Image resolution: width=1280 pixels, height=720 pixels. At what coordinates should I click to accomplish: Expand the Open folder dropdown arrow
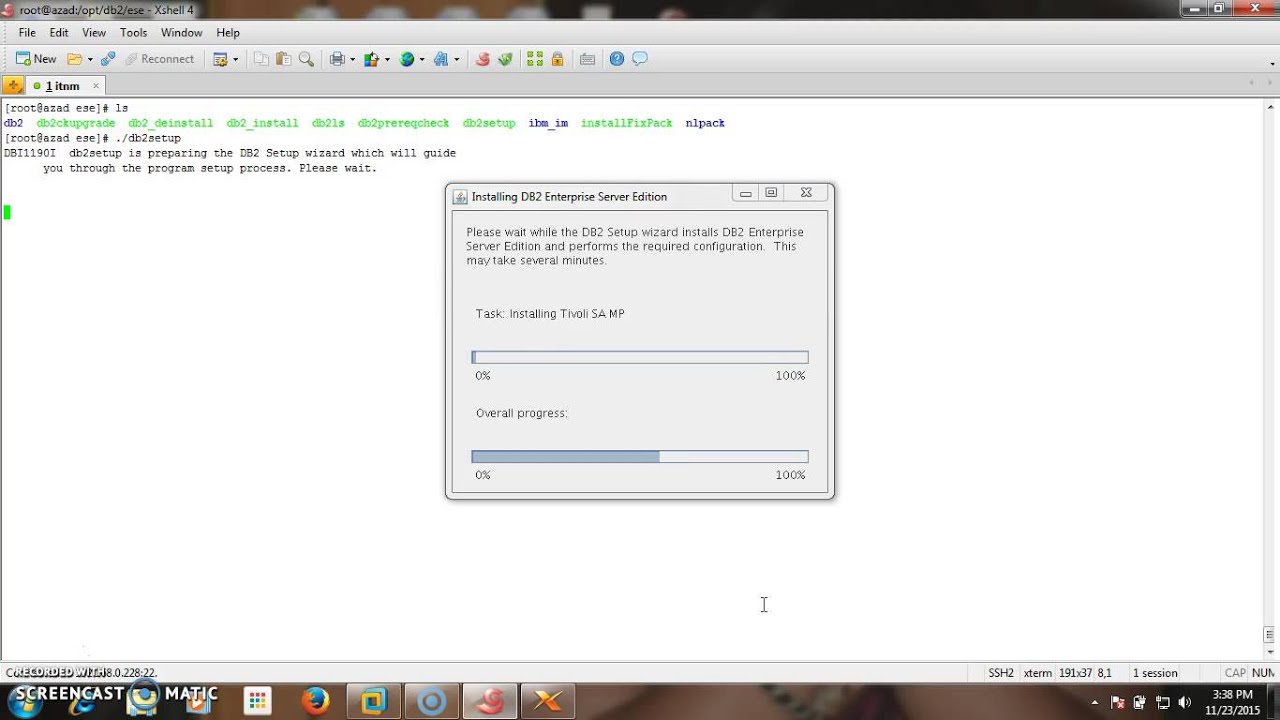coord(89,59)
